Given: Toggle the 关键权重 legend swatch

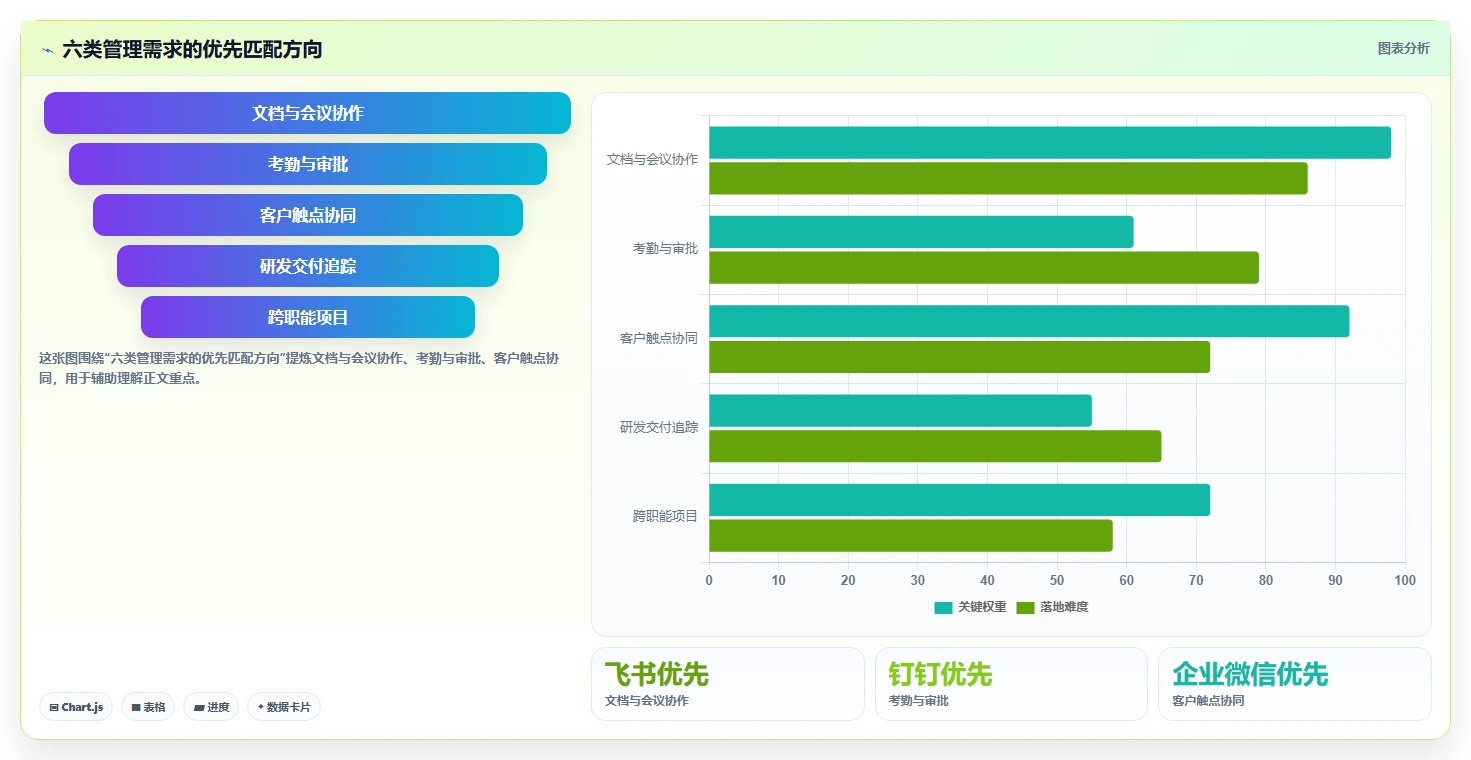Looking at the screenshot, I should pyautogui.click(x=943, y=607).
